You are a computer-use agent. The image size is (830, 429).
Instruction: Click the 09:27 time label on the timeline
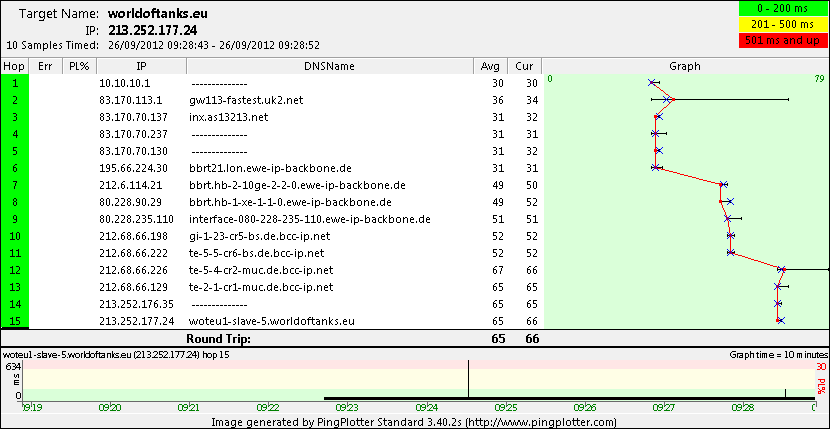(664, 408)
